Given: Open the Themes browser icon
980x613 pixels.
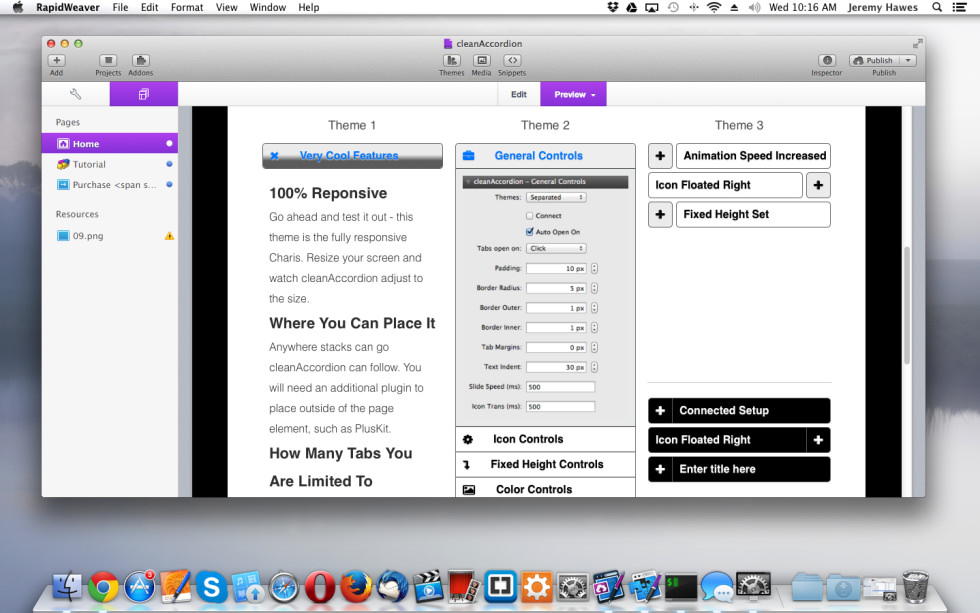Looking at the screenshot, I should tap(451, 61).
